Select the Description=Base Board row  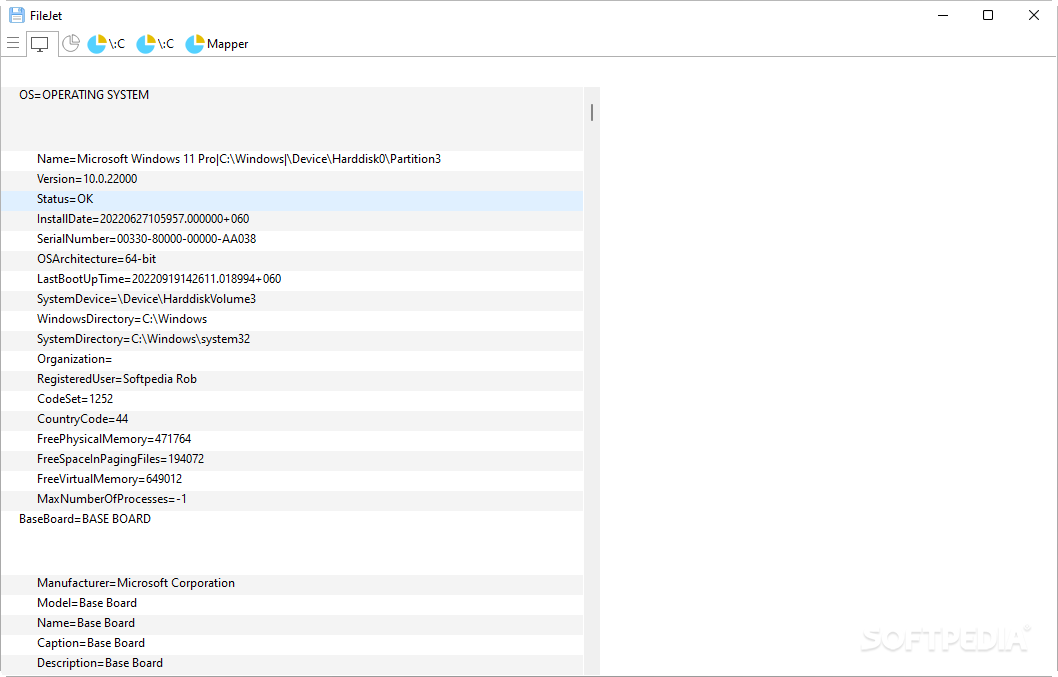click(x=292, y=664)
